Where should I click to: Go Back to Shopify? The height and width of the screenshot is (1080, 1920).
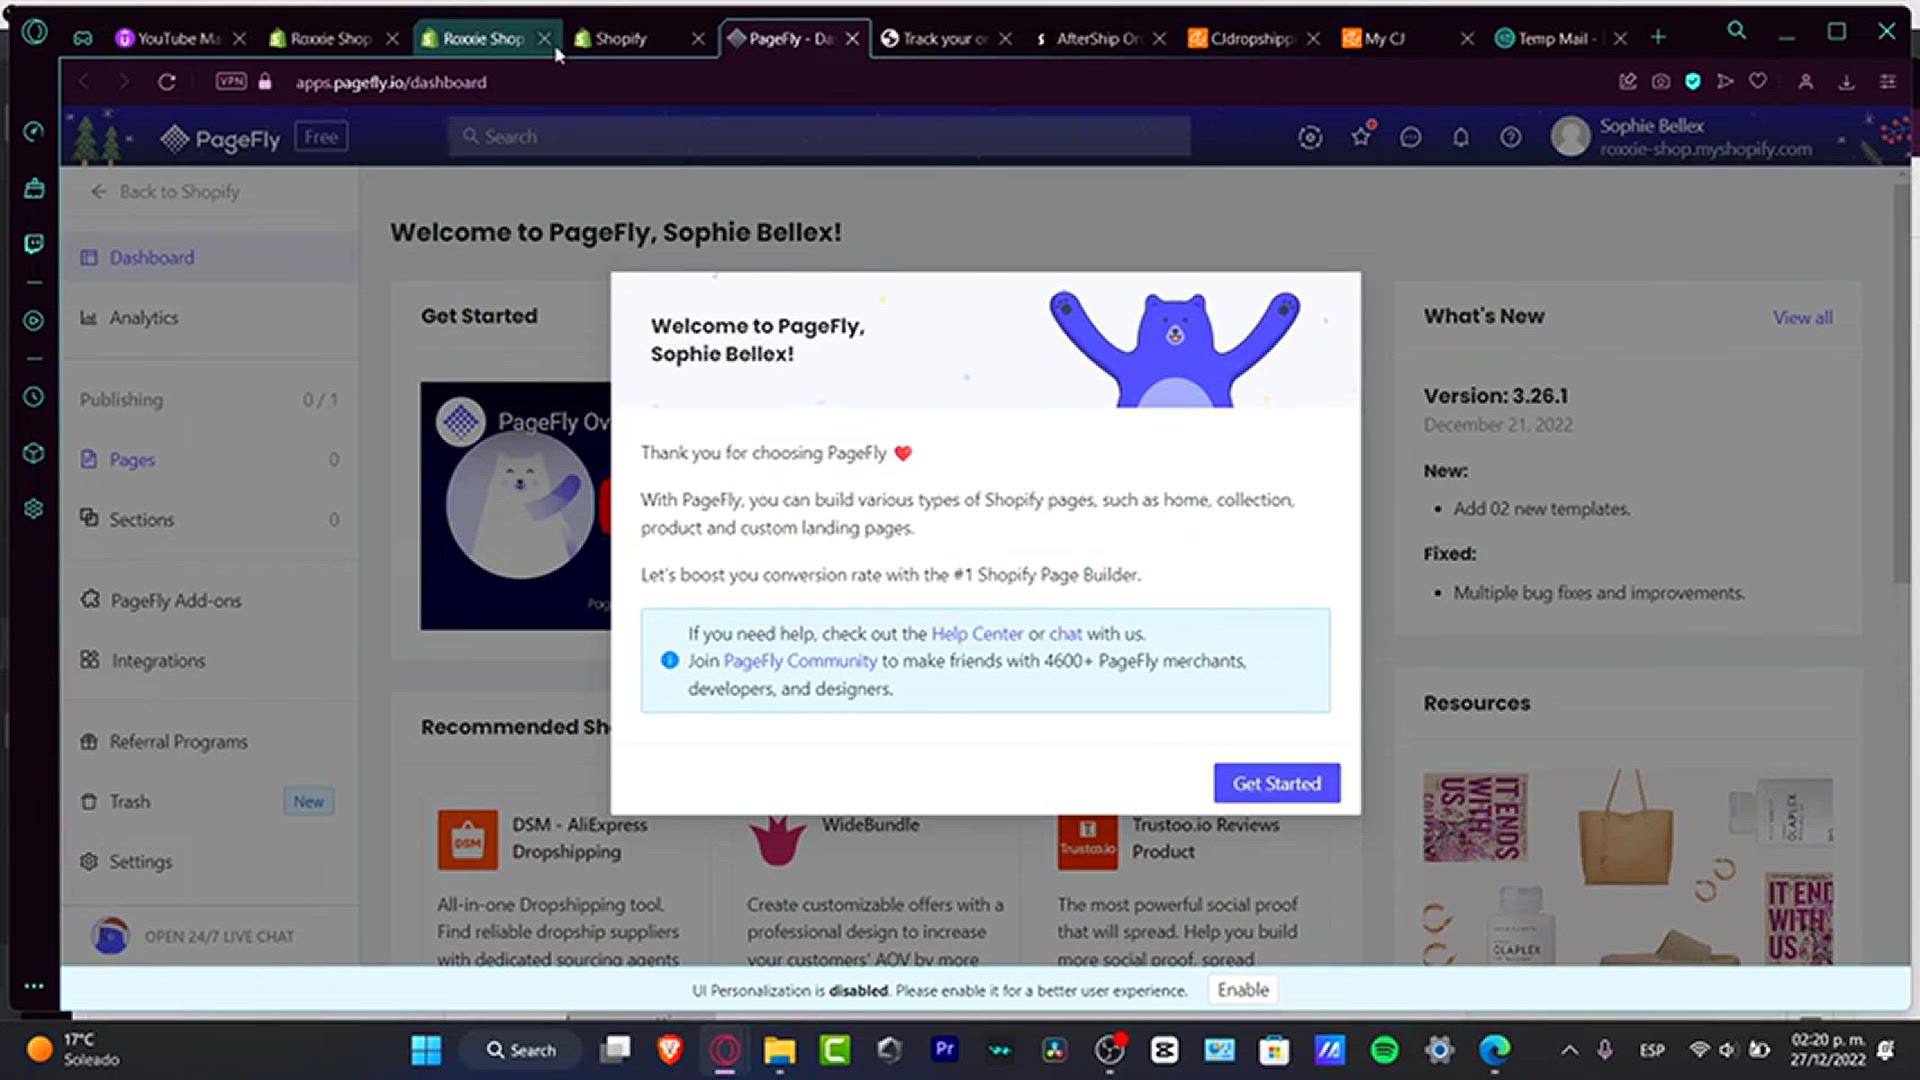point(166,192)
